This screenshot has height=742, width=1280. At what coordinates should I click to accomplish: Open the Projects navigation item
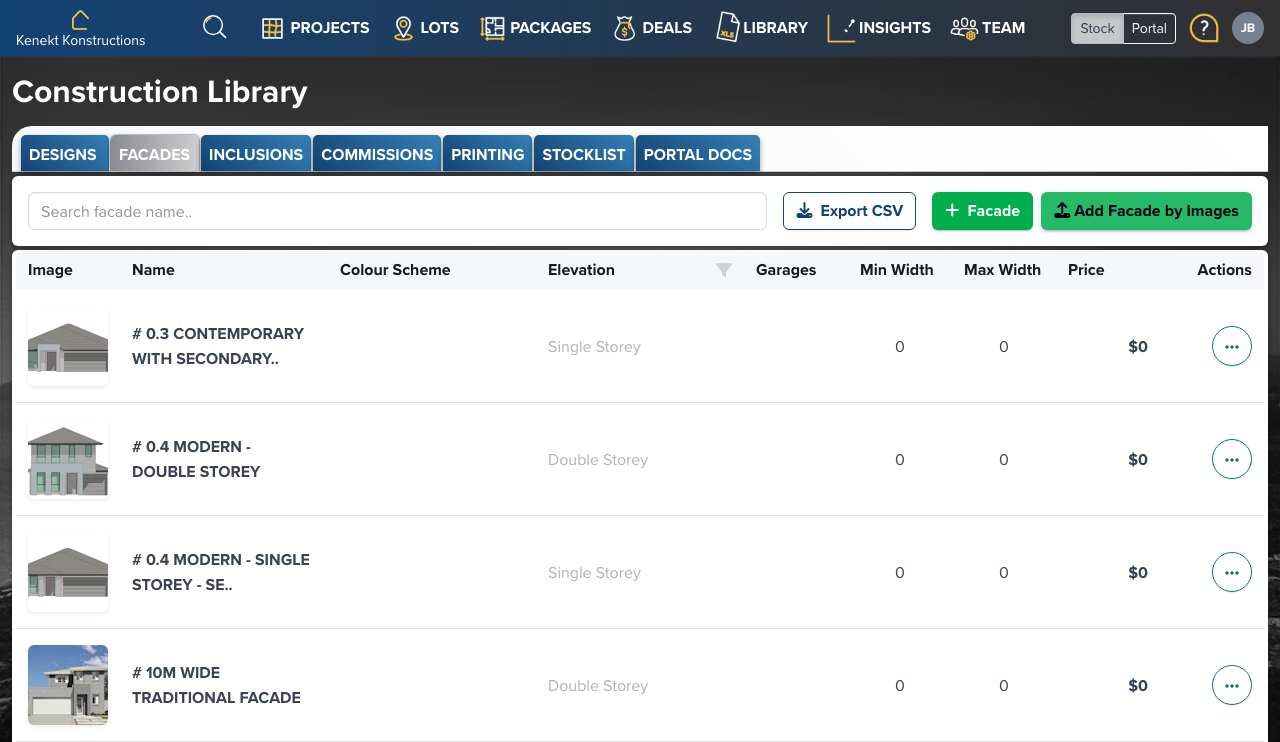[315, 28]
